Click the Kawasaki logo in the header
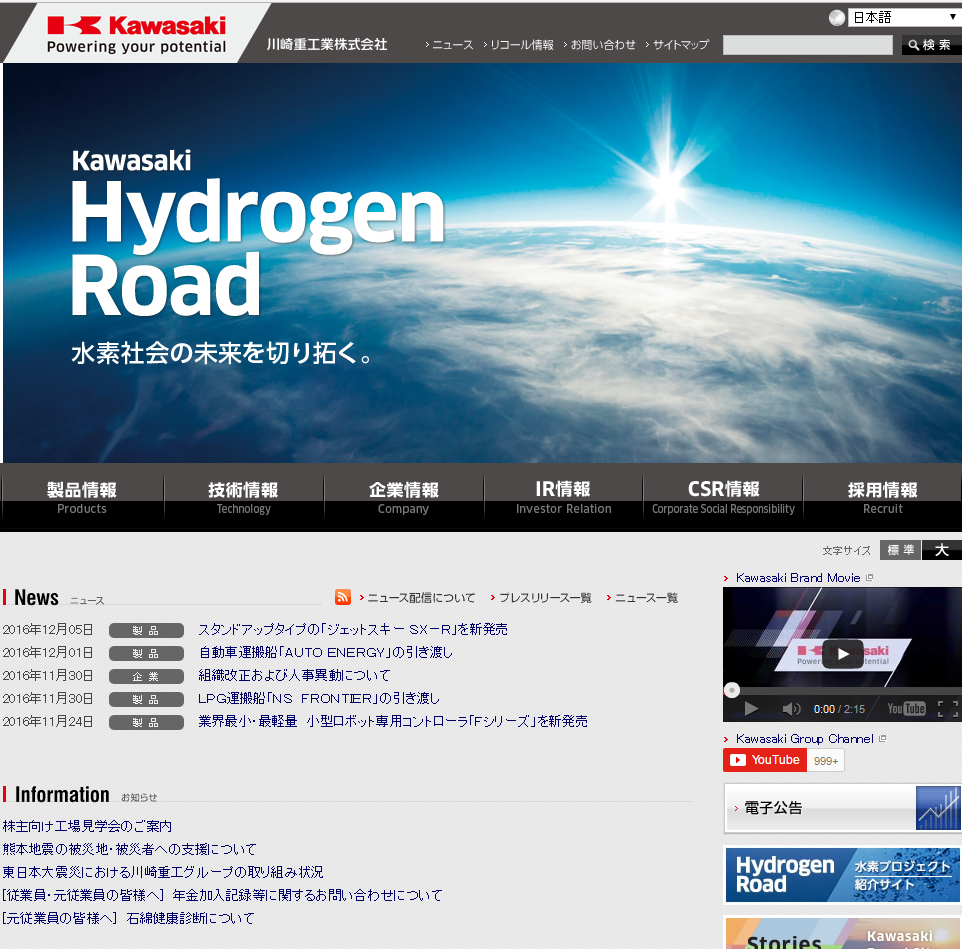The height and width of the screenshot is (949, 962). [137, 34]
